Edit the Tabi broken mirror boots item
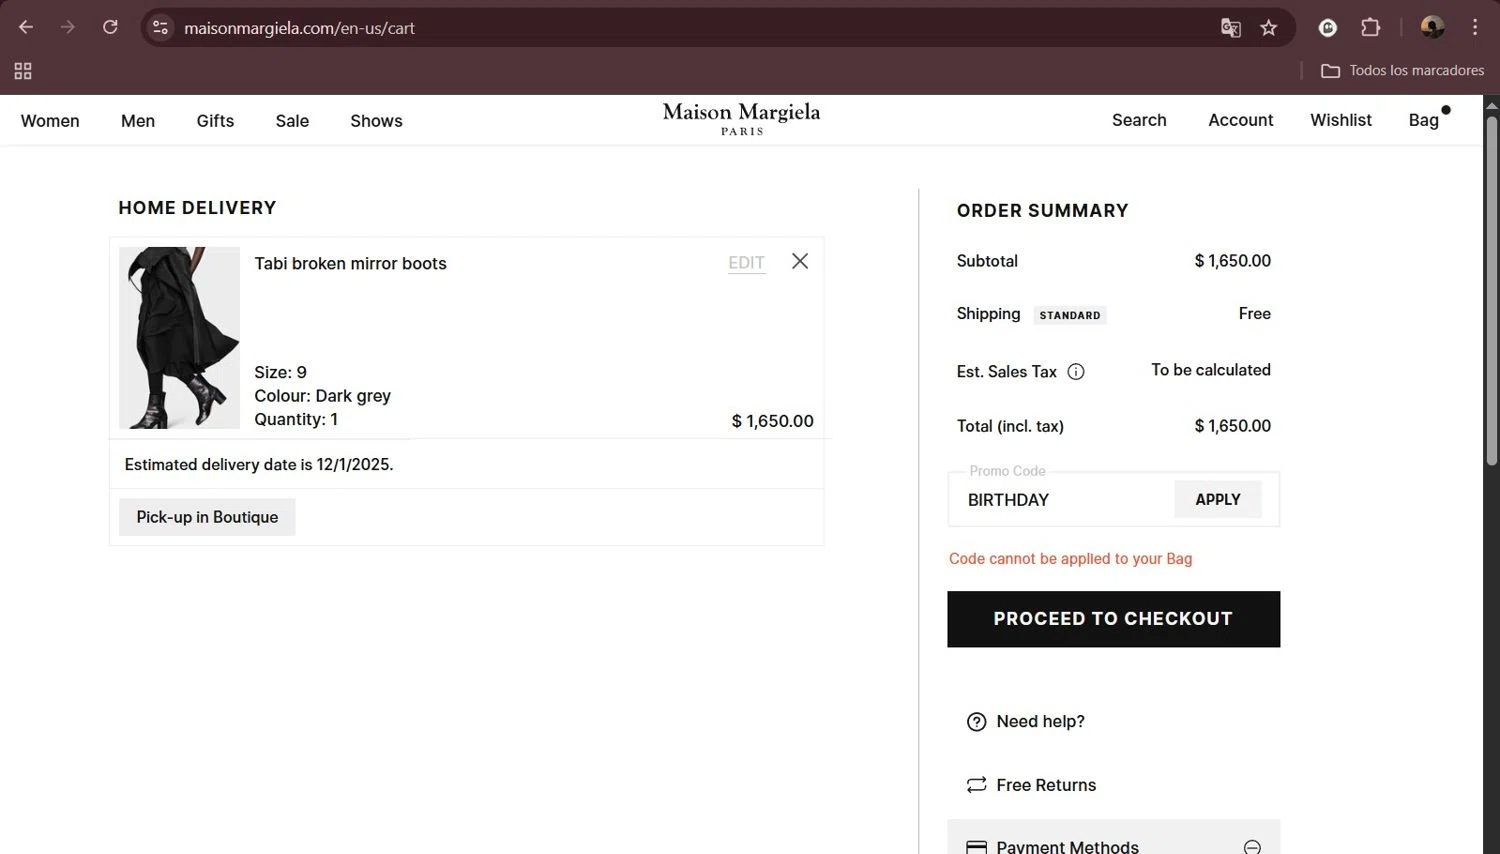This screenshot has height=854, width=1500. (x=746, y=263)
